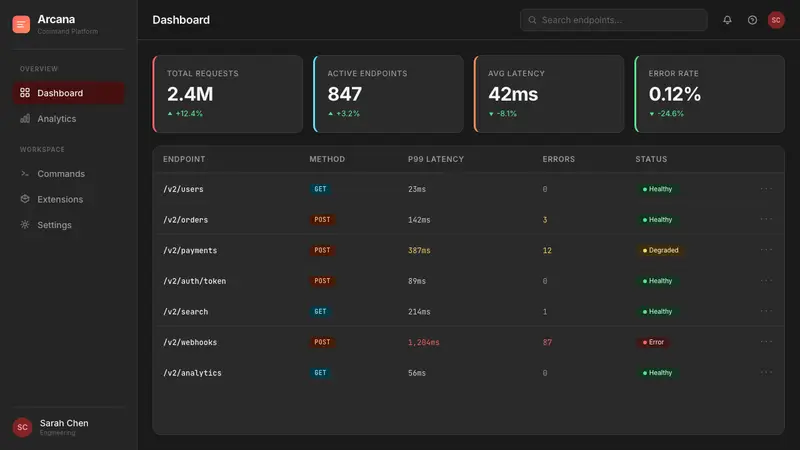The image size is (800, 450).
Task: Click the Error Rate card
Action: [x=710, y=94]
